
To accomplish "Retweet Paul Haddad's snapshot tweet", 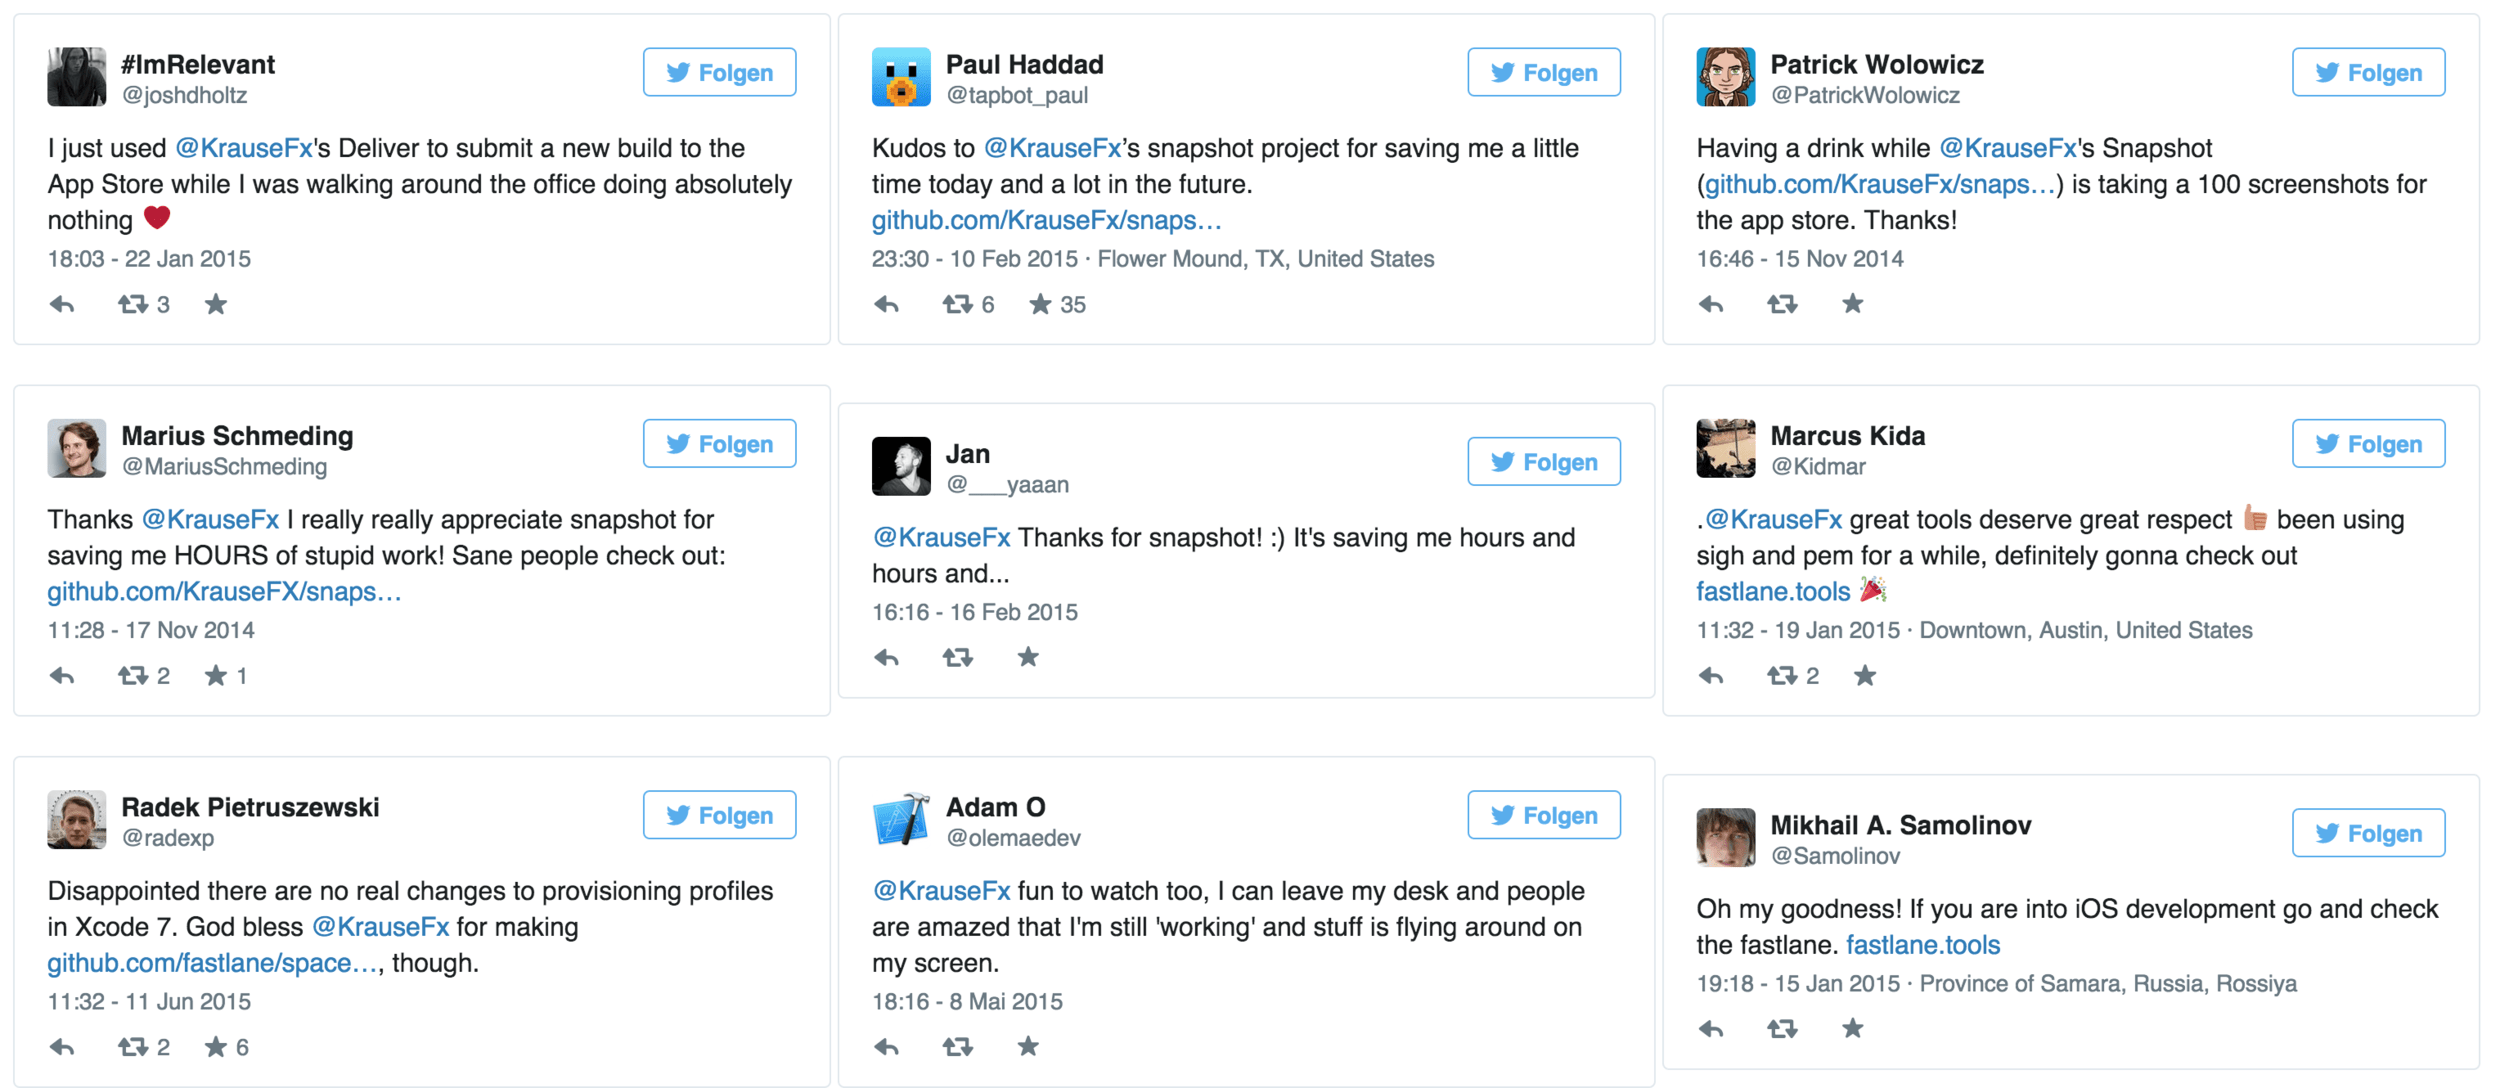I will [x=957, y=304].
